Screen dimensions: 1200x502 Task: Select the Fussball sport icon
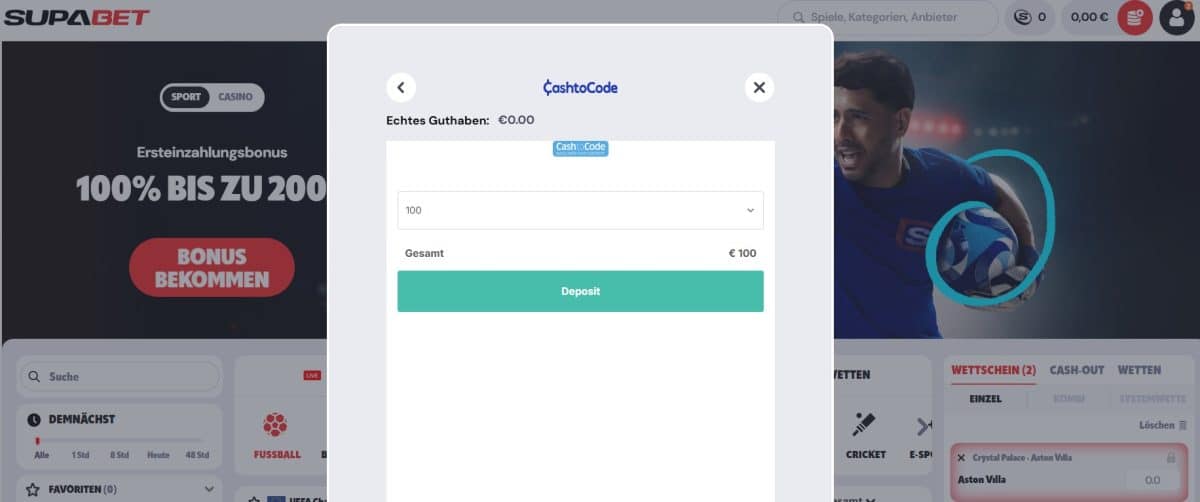coord(276,425)
